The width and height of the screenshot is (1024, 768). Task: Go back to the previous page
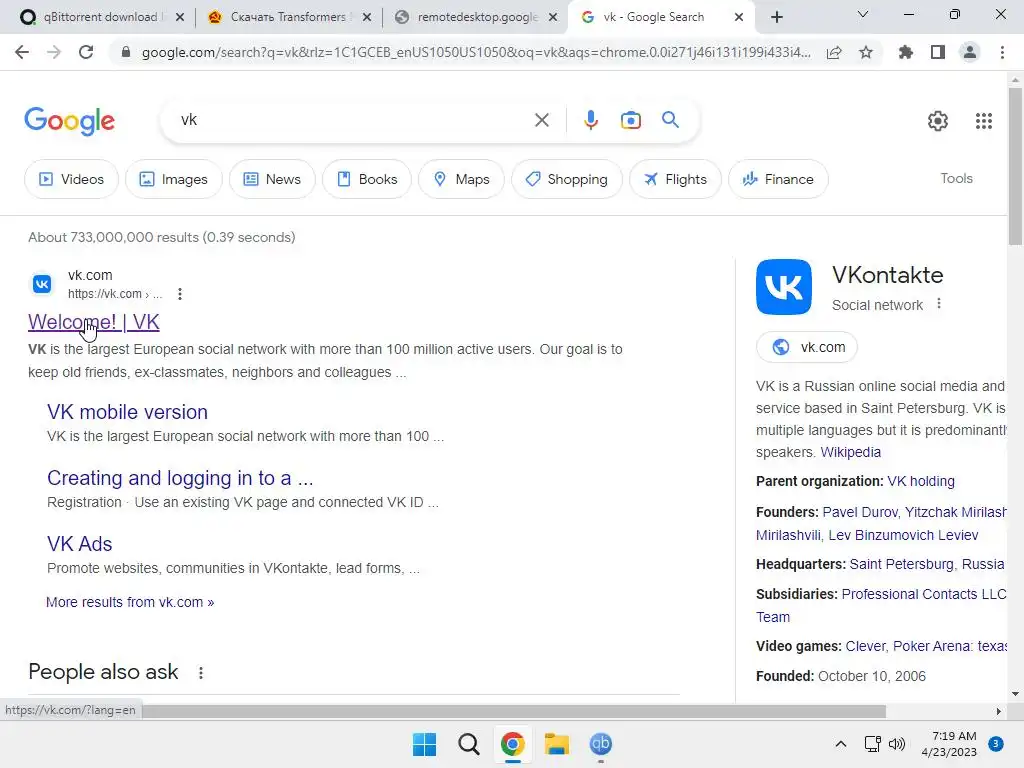click(22, 52)
